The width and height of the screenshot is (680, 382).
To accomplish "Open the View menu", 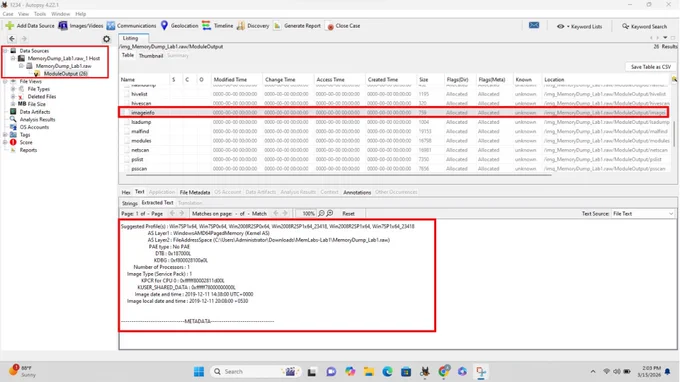I will pos(23,14).
